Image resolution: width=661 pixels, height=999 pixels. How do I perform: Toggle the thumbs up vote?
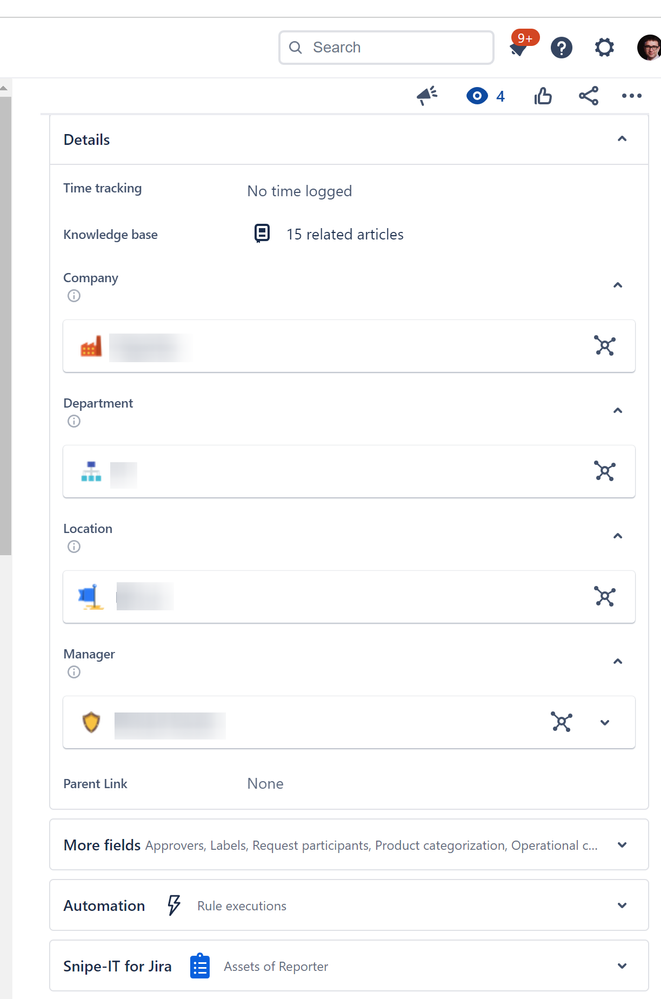543,96
